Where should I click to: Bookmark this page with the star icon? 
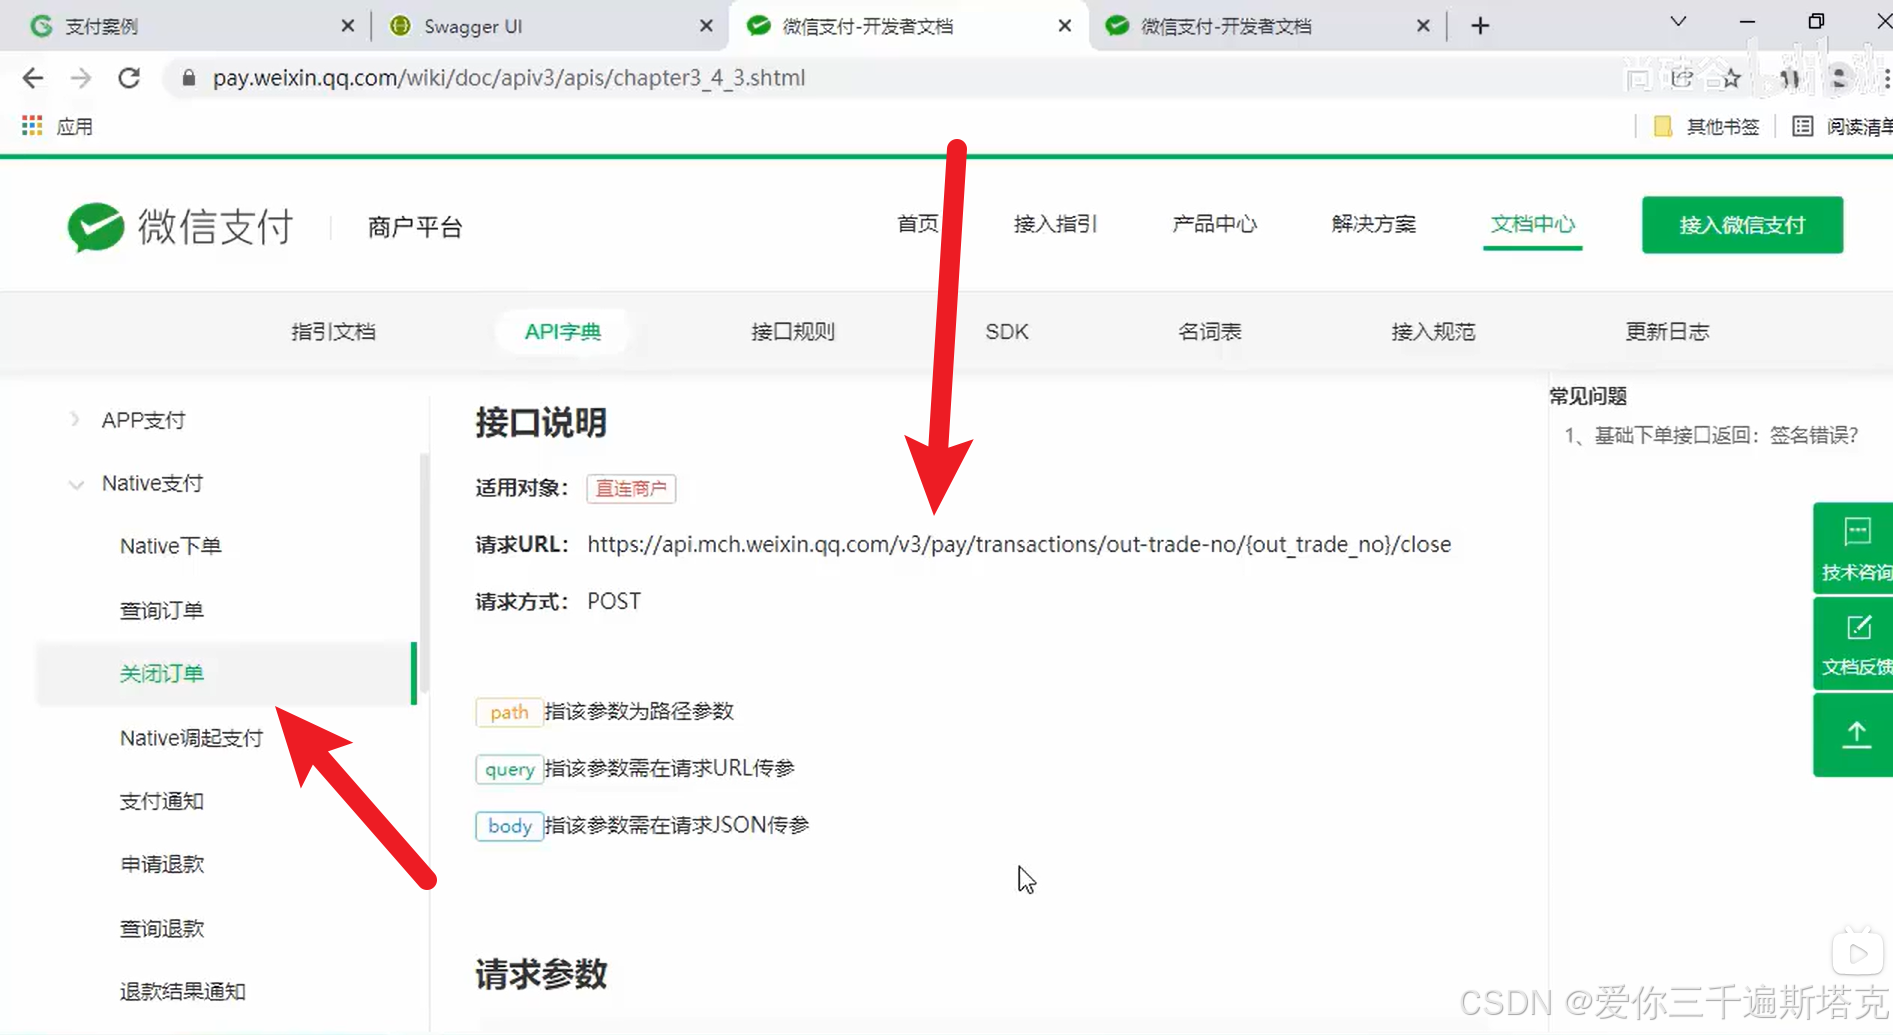click(1731, 78)
